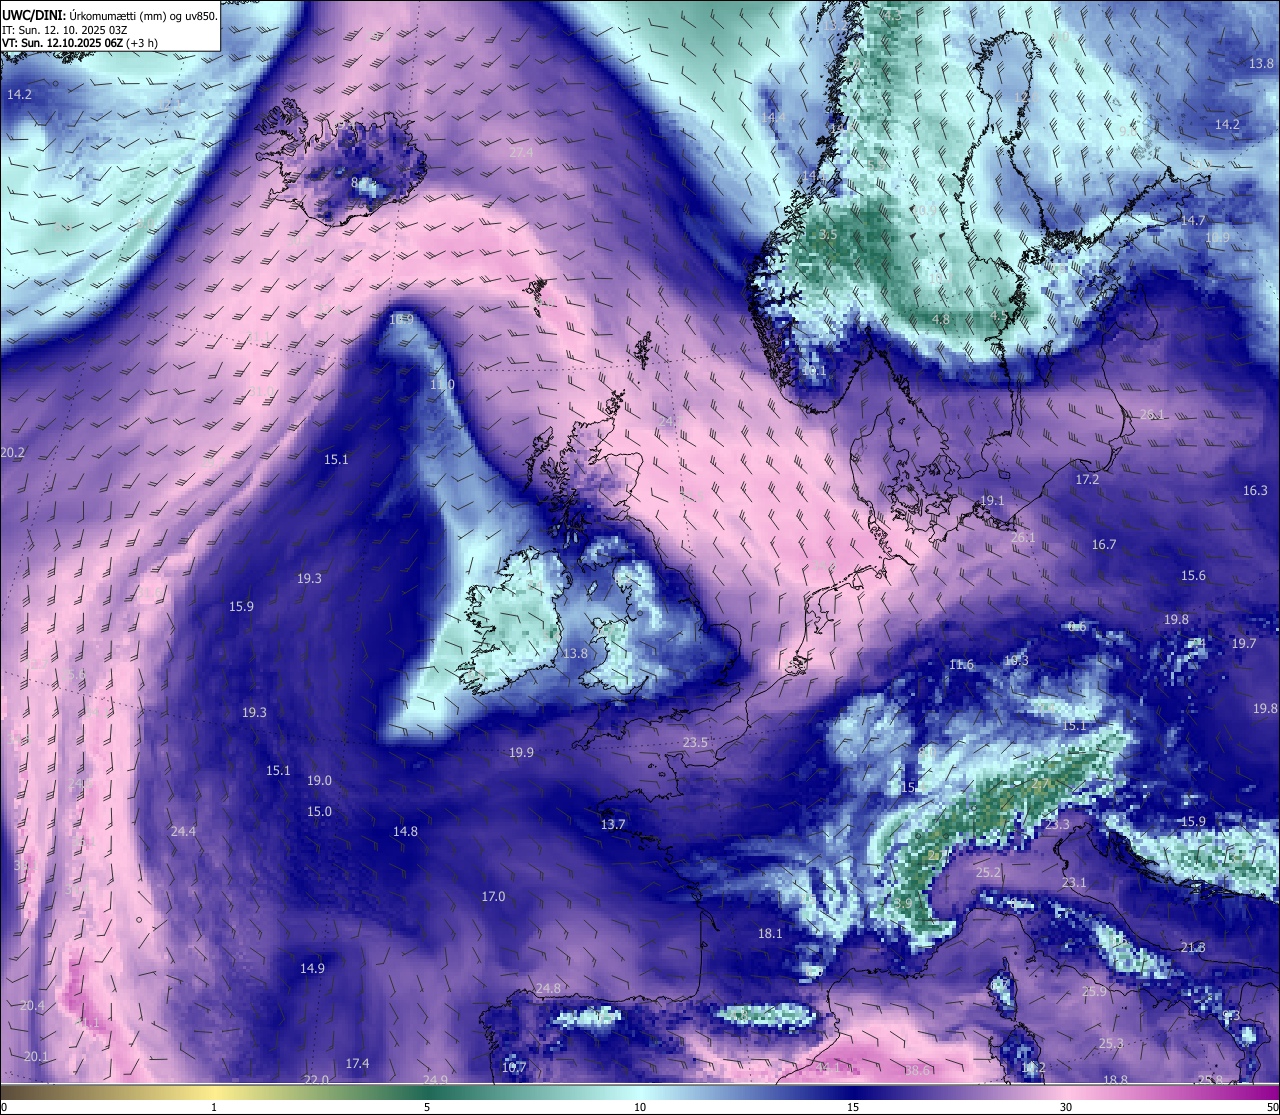The height and width of the screenshot is (1115, 1280).
Task: Select the 17.2 value label
Action: click(1087, 480)
